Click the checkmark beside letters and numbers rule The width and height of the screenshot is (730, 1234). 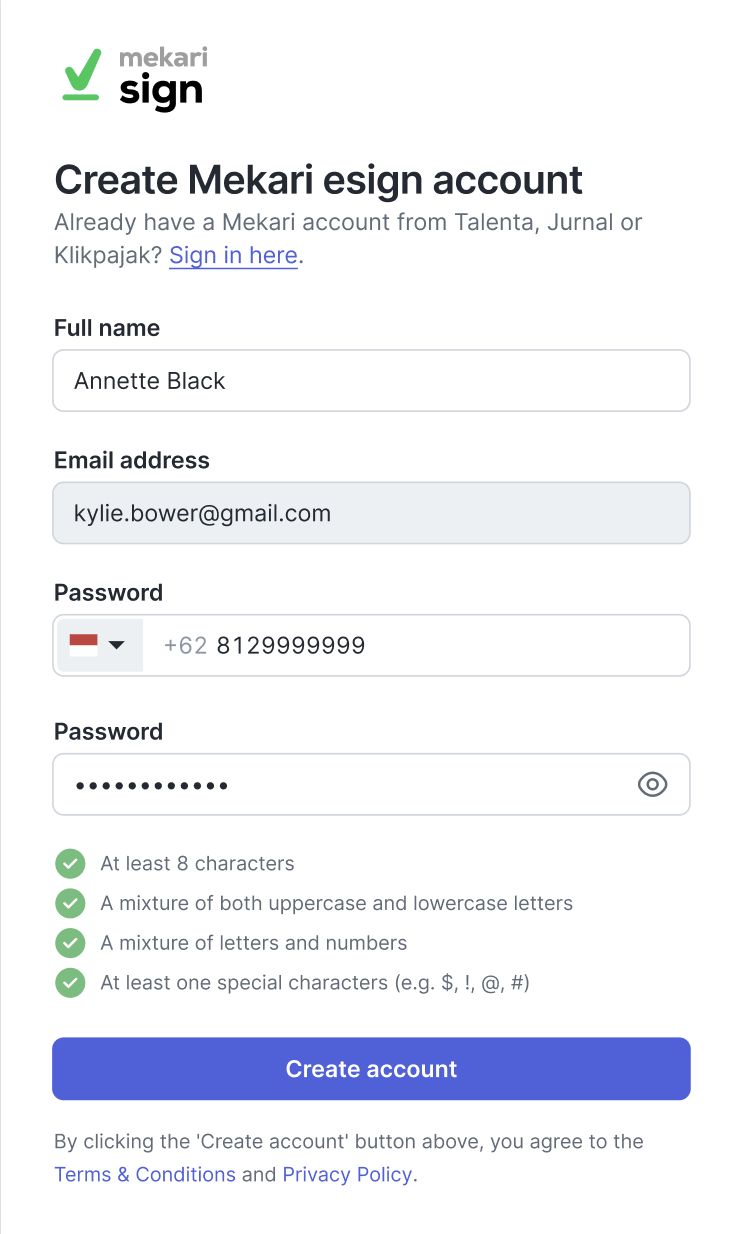[x=70, y=943]
